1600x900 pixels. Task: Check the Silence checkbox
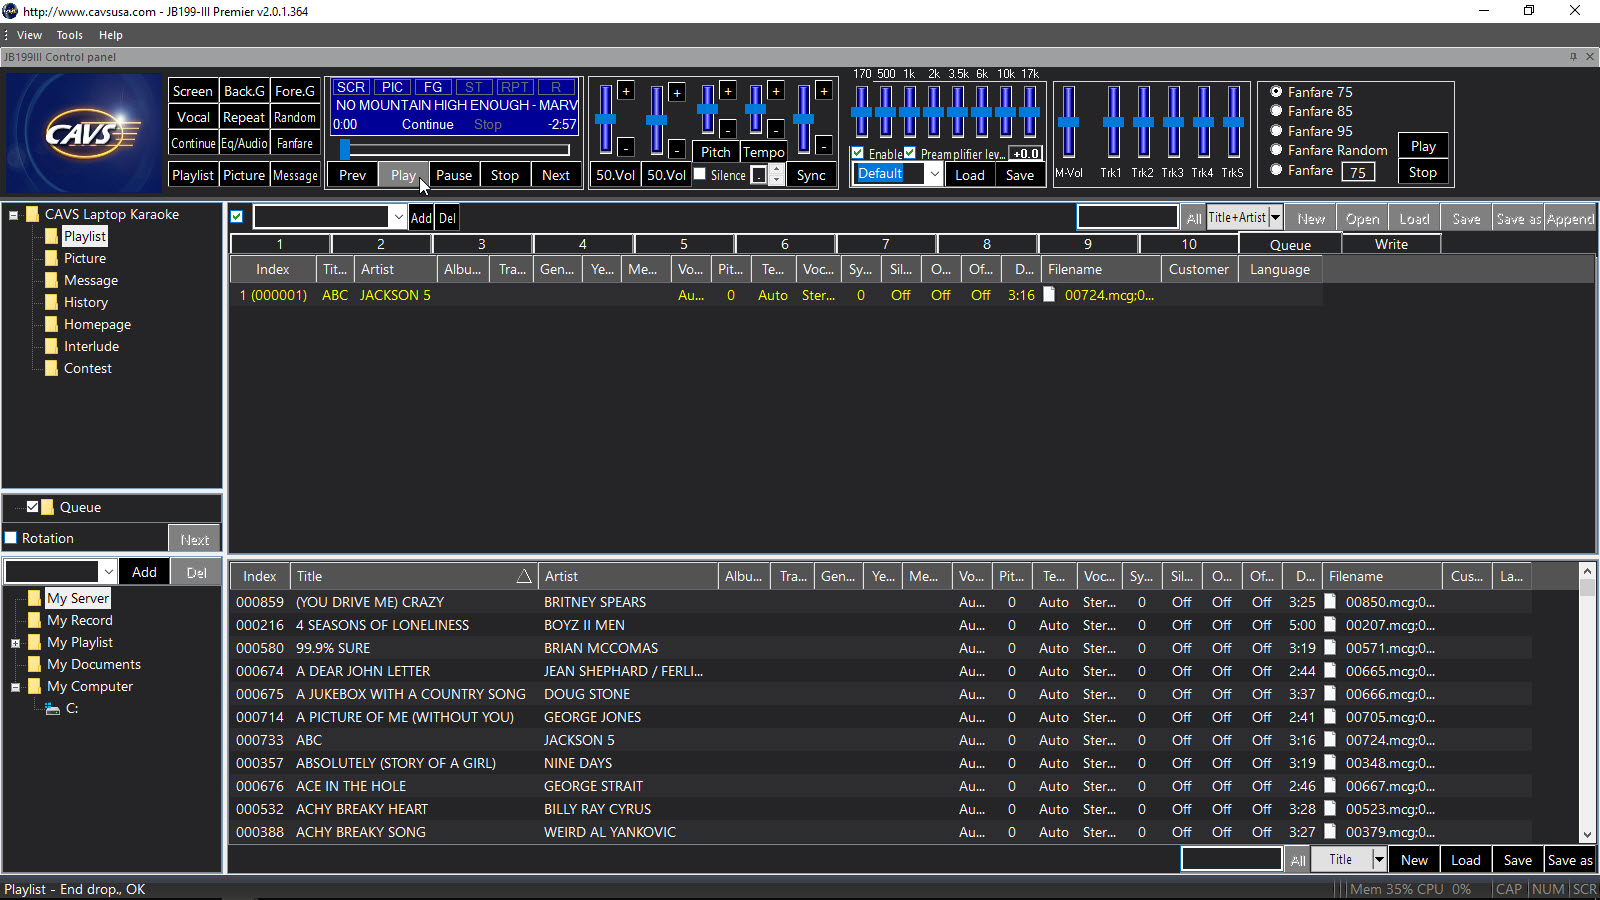click(x=700, y=174)
